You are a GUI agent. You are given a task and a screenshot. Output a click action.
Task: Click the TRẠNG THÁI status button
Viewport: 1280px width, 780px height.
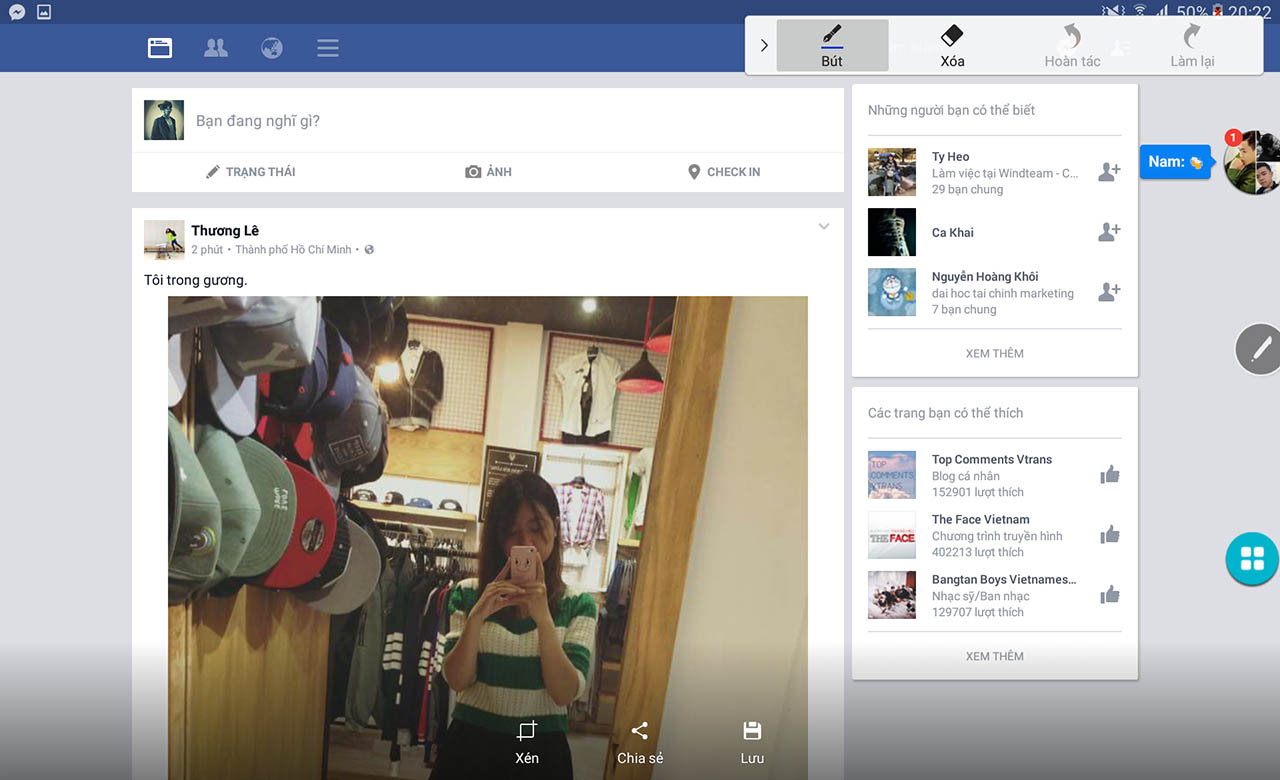(x=250, y=172)
